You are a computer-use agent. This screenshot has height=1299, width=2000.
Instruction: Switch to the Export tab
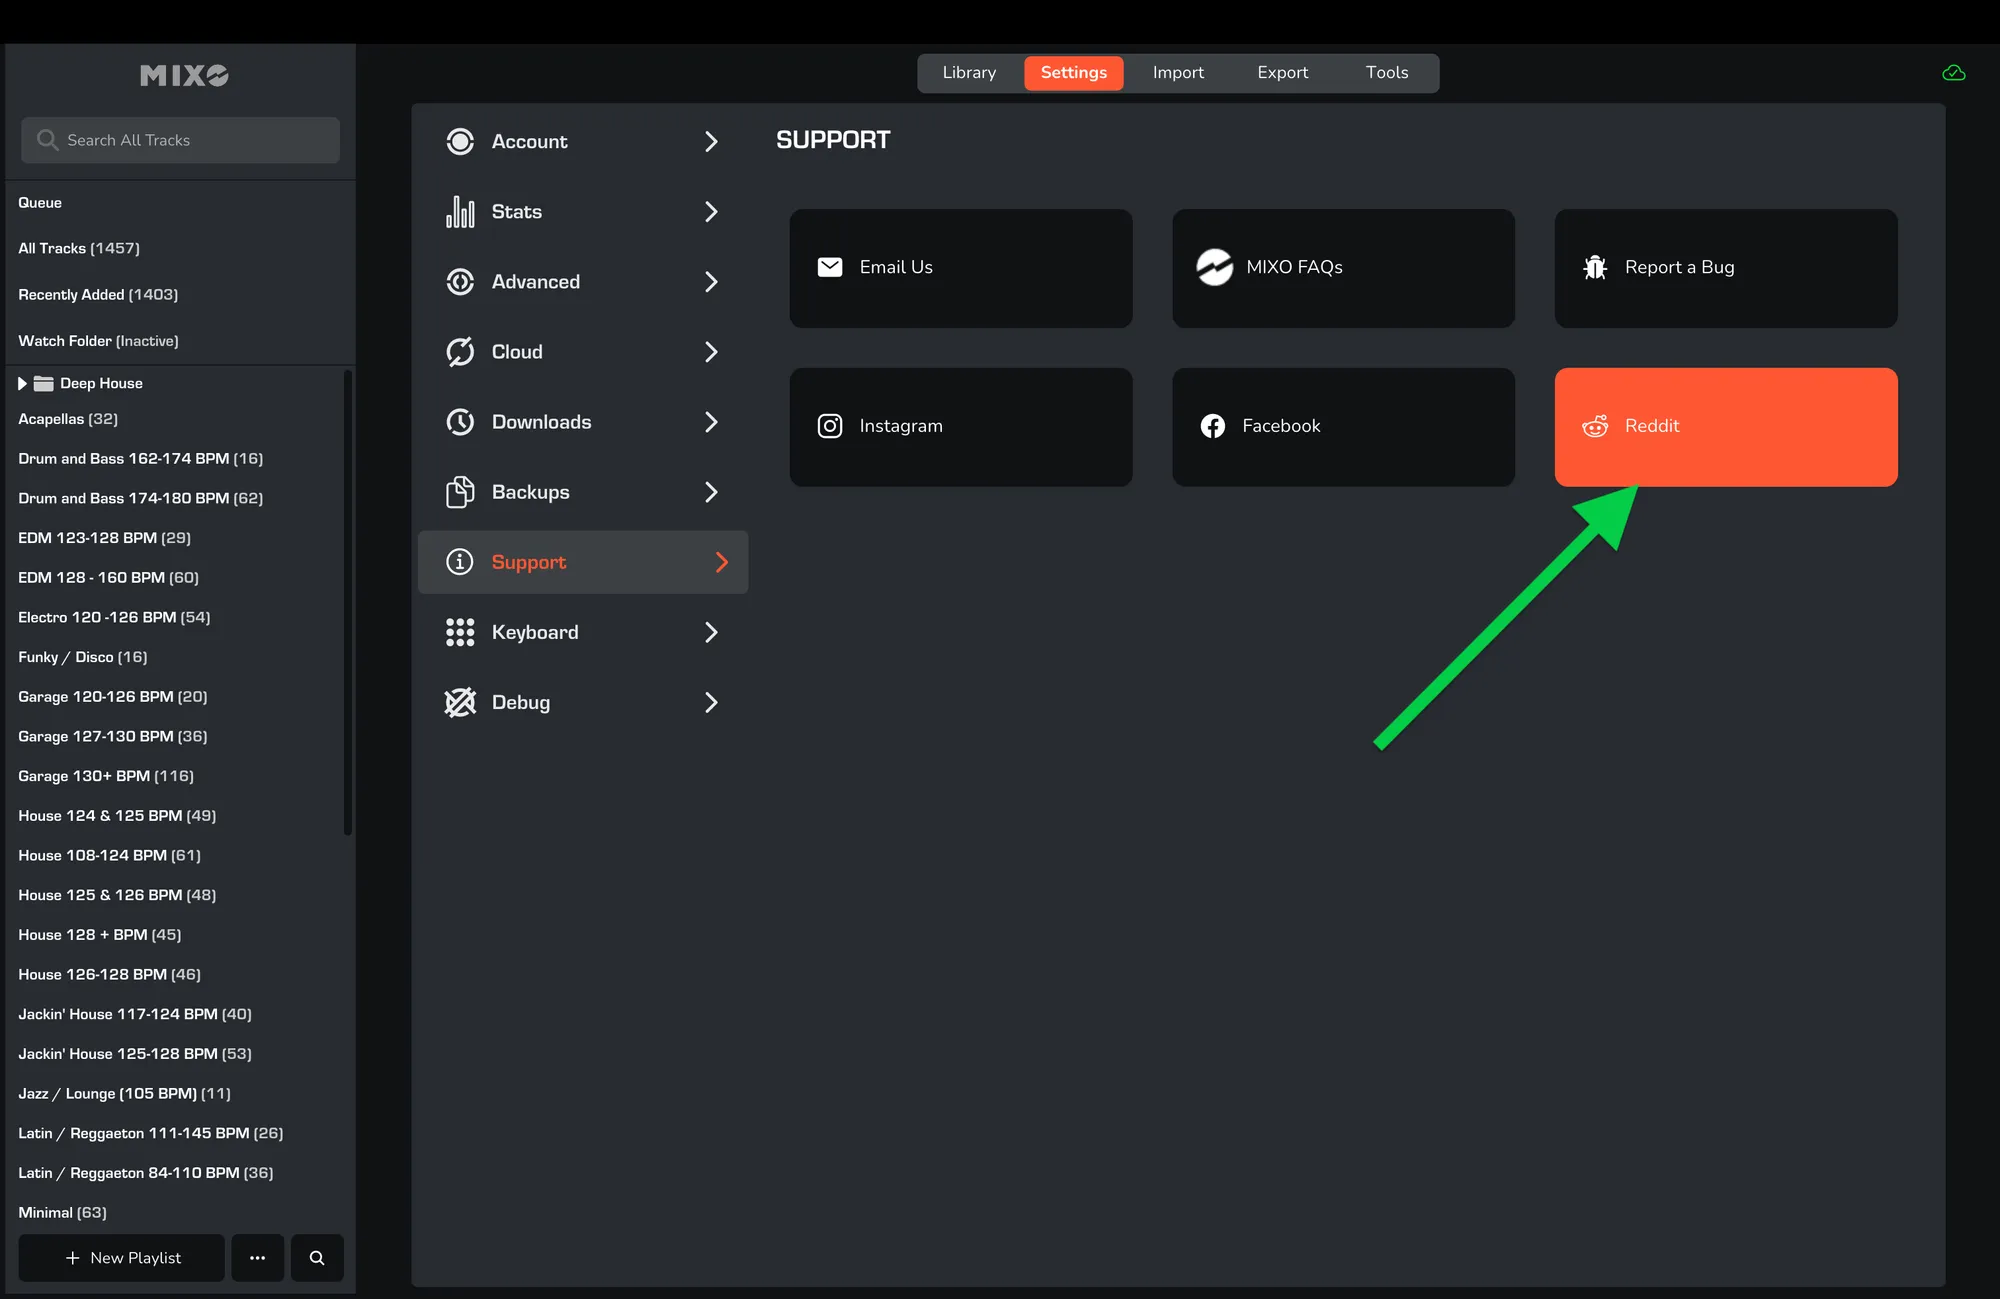1282,73
